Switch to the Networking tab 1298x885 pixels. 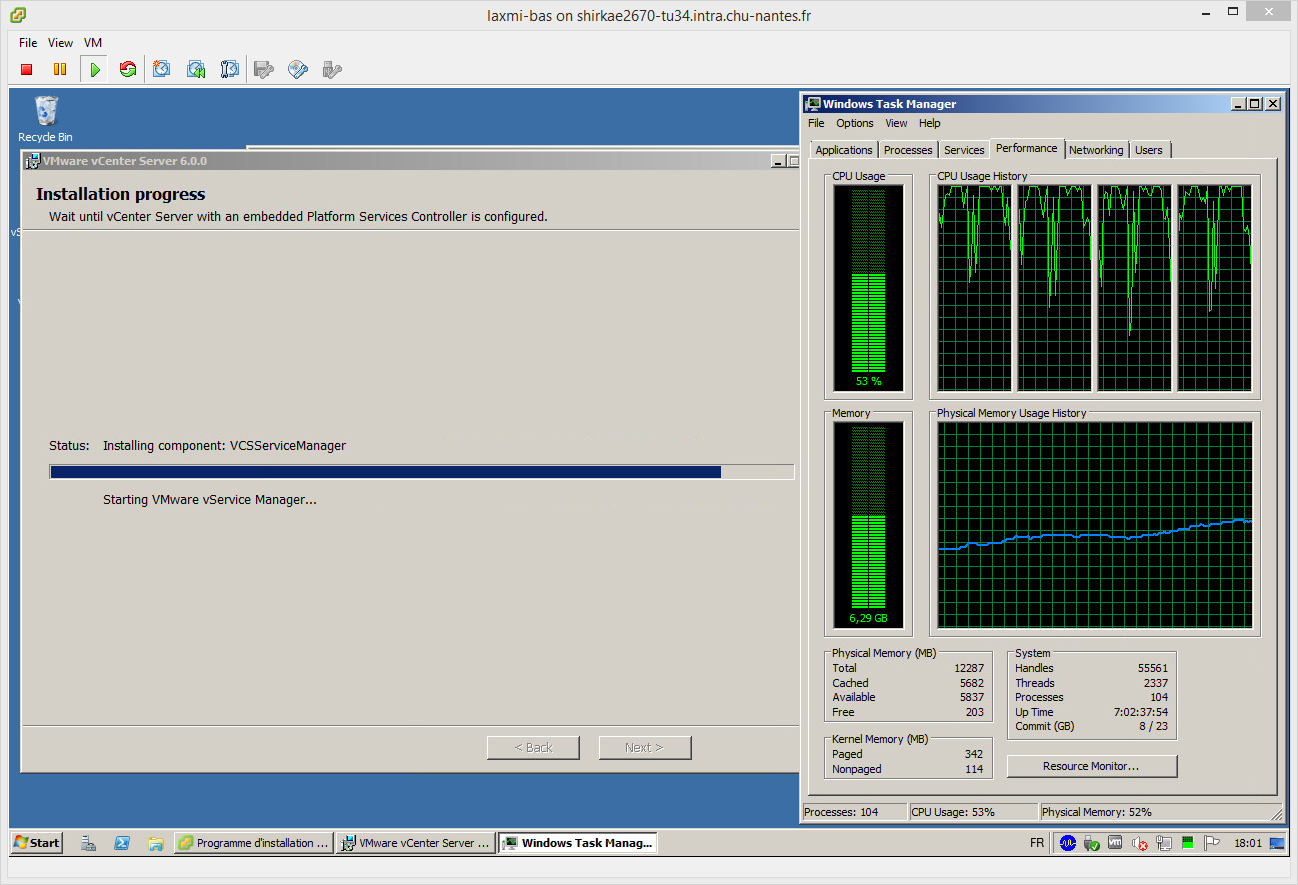[1096, 150]
